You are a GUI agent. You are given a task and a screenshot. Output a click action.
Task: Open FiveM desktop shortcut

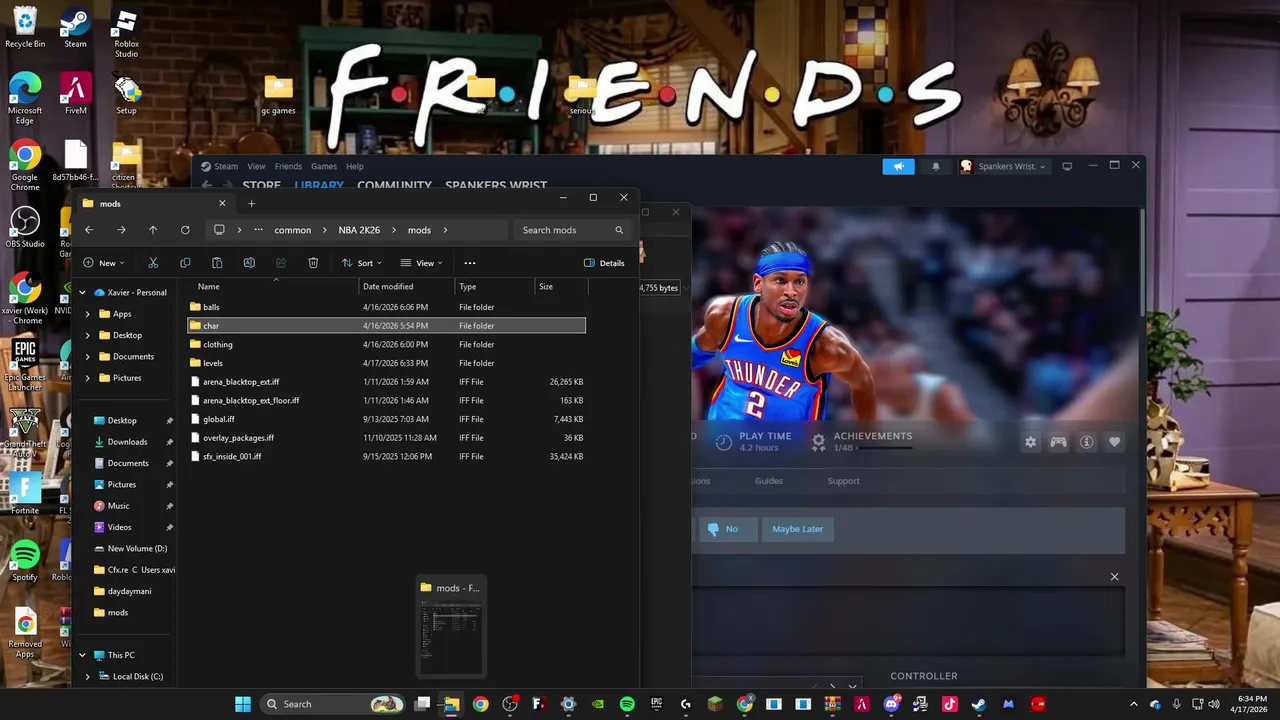[76, 94]
